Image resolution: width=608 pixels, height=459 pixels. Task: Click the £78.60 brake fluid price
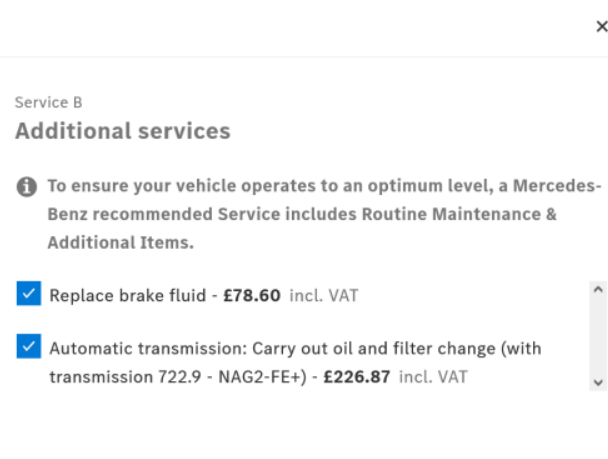[253, 295]
